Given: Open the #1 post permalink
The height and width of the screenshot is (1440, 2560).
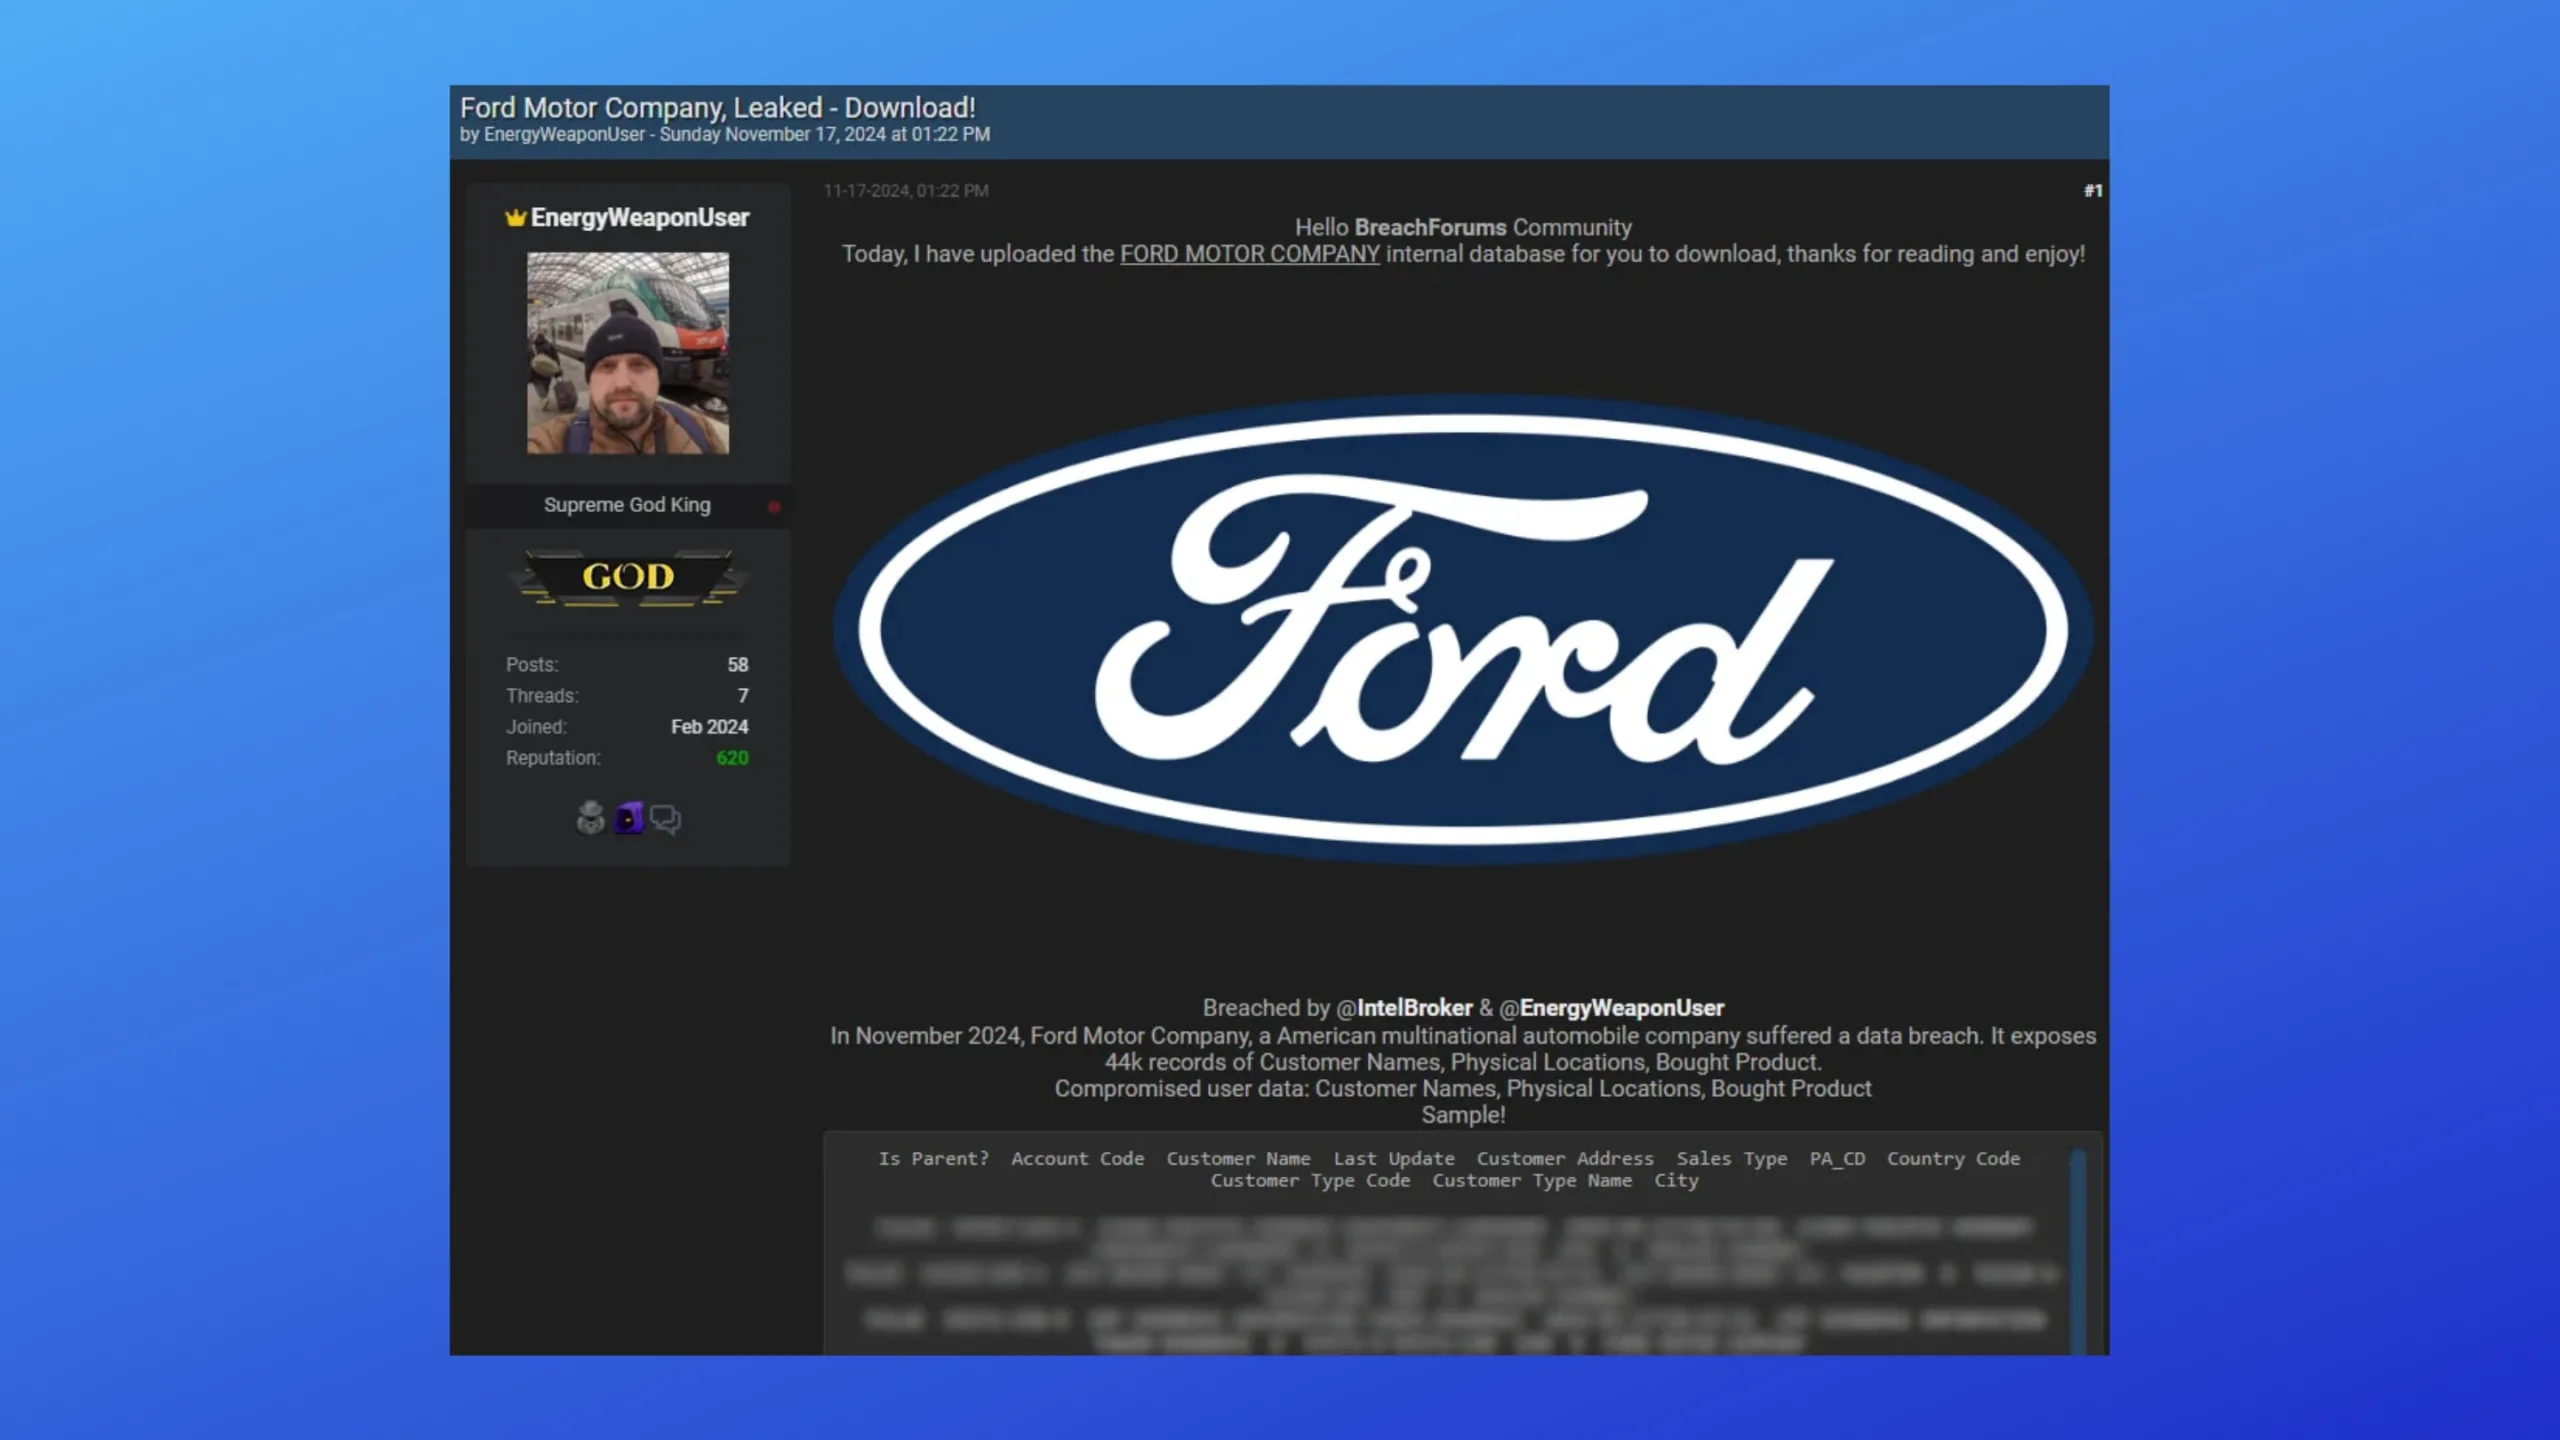Looking at the screenshot, I should tap(2093, 190).
